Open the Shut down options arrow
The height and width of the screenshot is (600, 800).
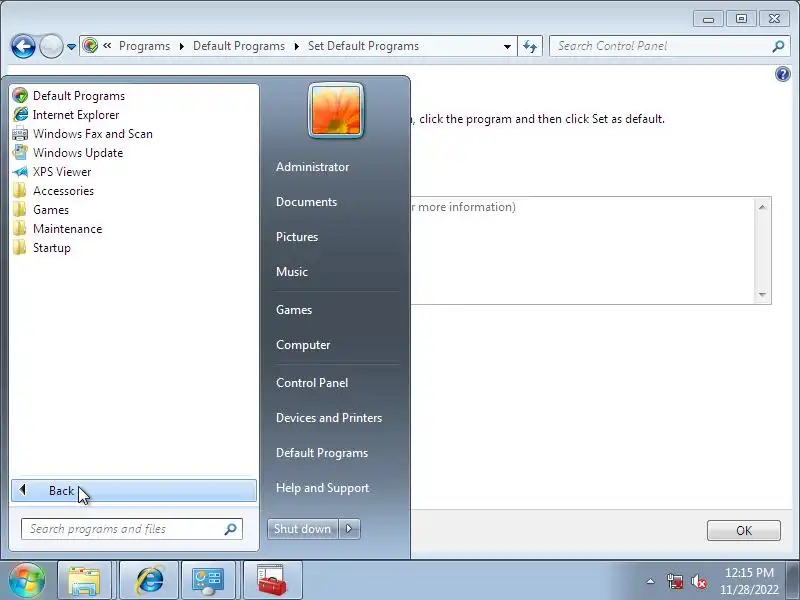pyautogui.click(x=349, y=529)
